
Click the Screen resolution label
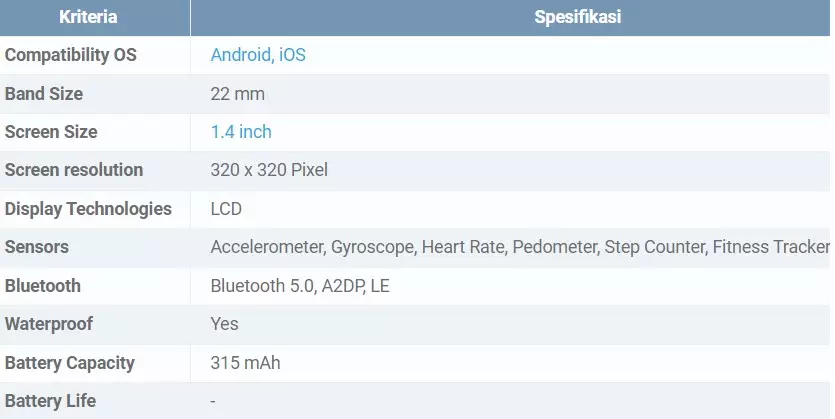[74, 170]
